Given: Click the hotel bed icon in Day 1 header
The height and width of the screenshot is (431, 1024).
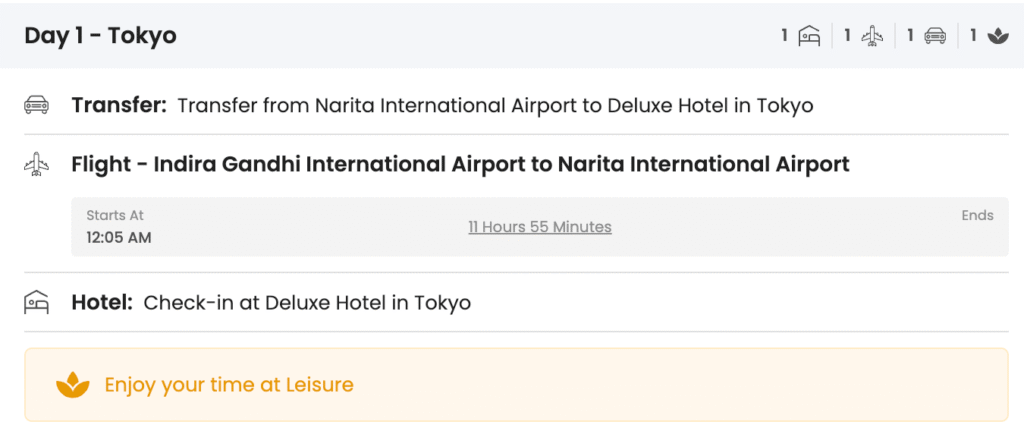Looking at the screenshot, I should pos(809,36).
